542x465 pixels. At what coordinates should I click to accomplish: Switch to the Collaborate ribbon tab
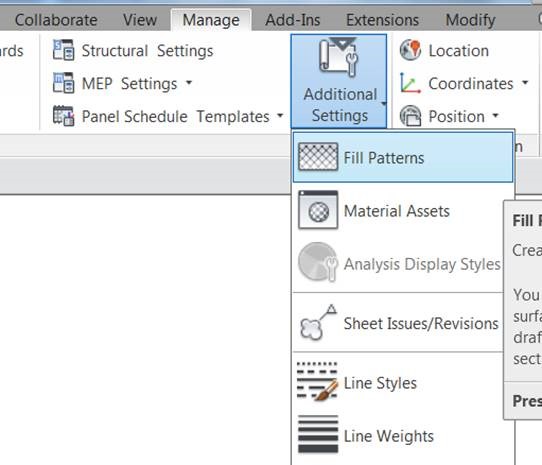56,20
